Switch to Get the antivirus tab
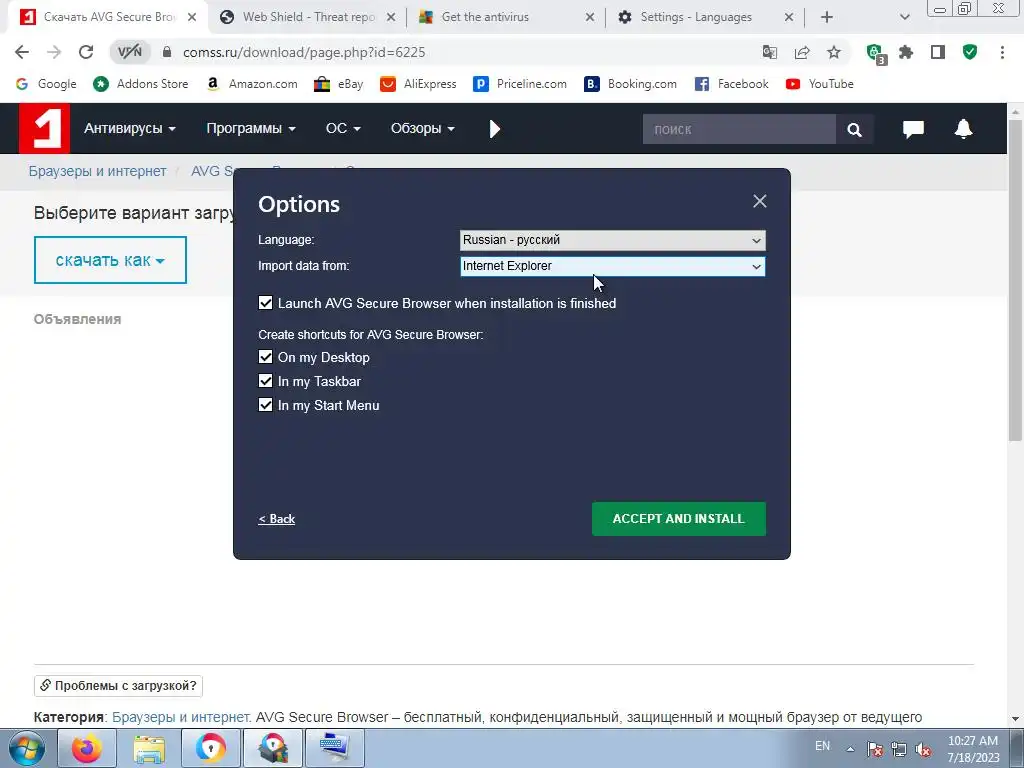This screenshot has width=1024, height=768. pos(507,17)
